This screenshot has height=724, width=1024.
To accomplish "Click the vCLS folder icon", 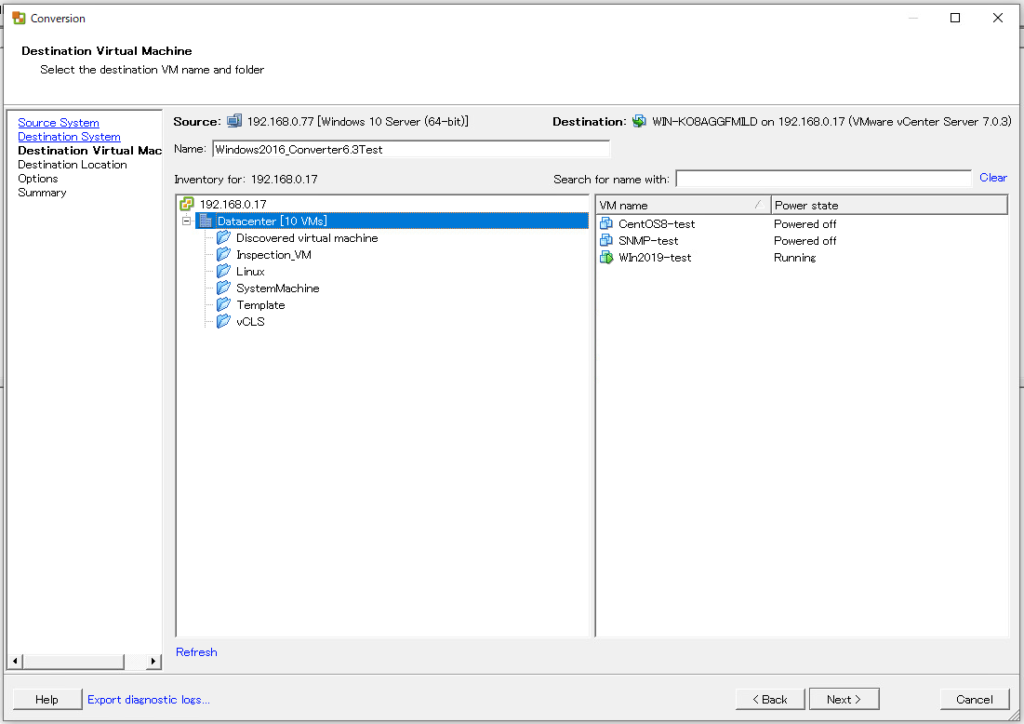I will (223, 321).
